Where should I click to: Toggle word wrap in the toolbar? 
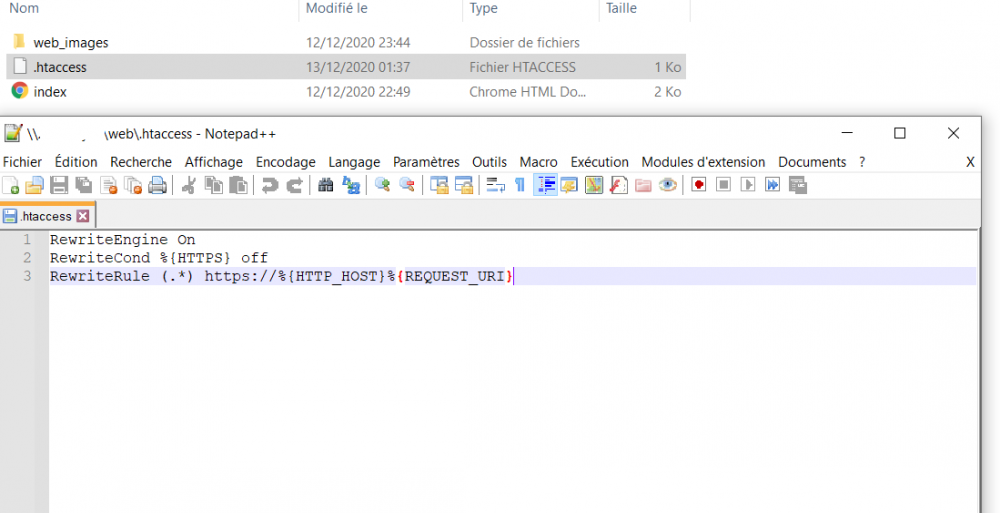(x=496, y=186)
